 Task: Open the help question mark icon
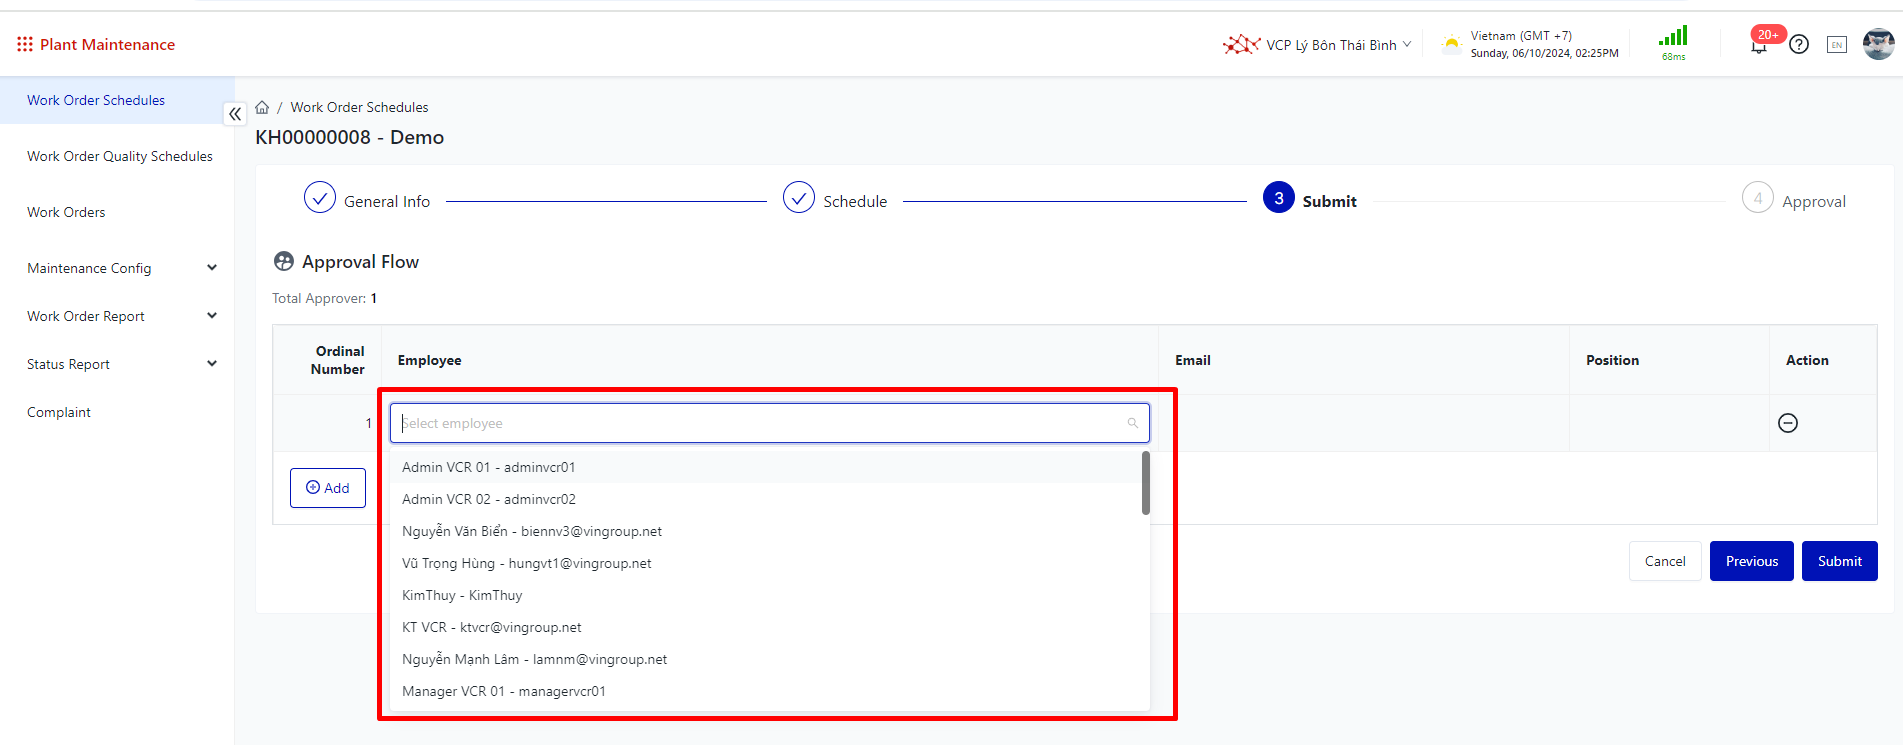pyautogui.click(x=1799, y=44)
